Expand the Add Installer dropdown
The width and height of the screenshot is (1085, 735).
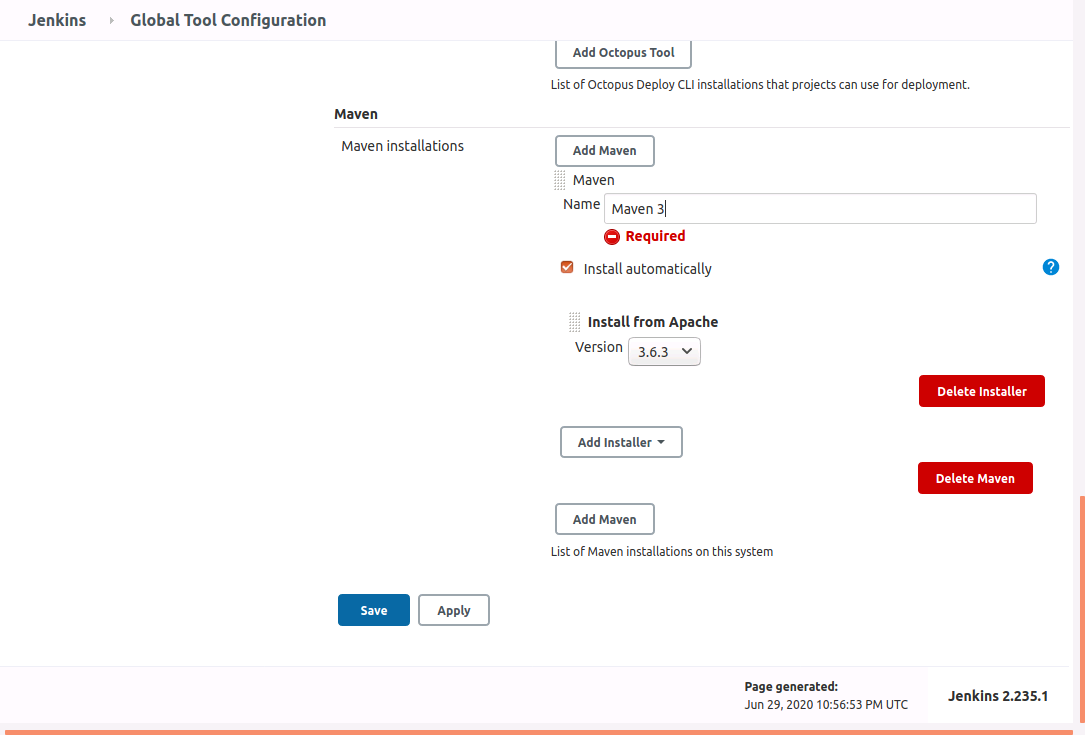621,442
